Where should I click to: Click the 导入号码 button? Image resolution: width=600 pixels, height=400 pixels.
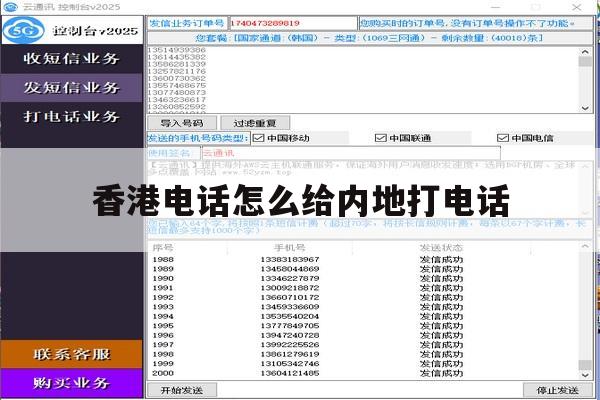(182, 123)
